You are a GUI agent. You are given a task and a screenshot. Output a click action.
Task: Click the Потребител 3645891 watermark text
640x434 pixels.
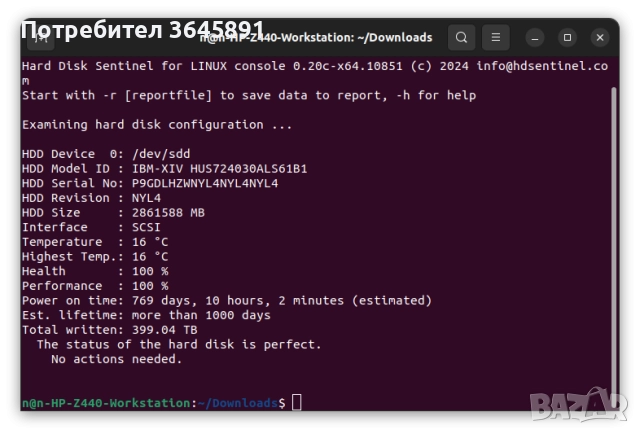pos(142,30)
